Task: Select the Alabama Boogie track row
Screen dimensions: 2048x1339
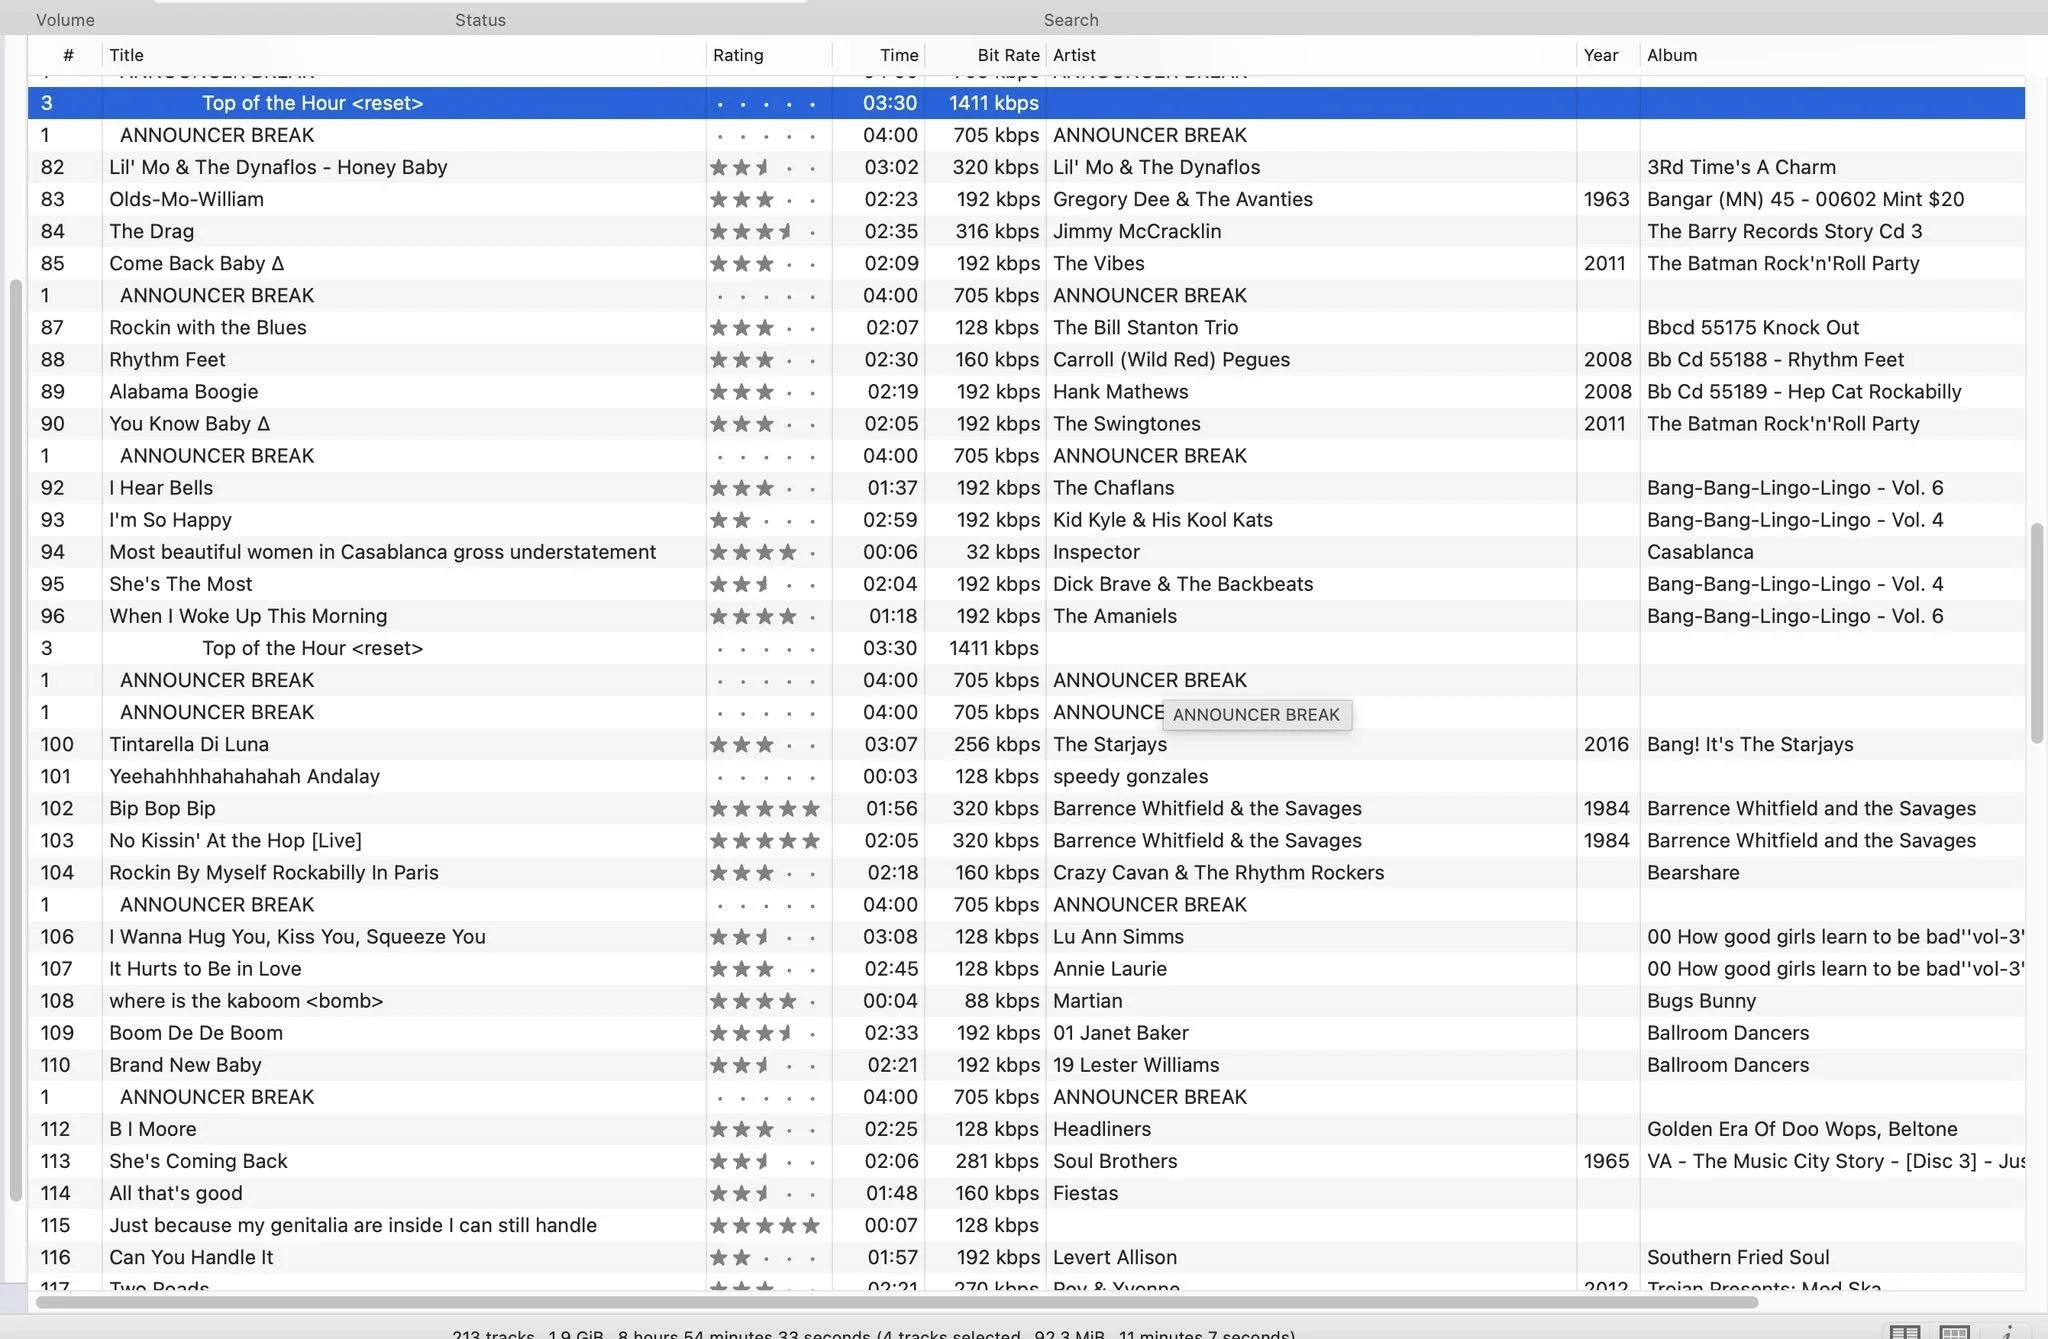Action: click(x=1026, y=391)
